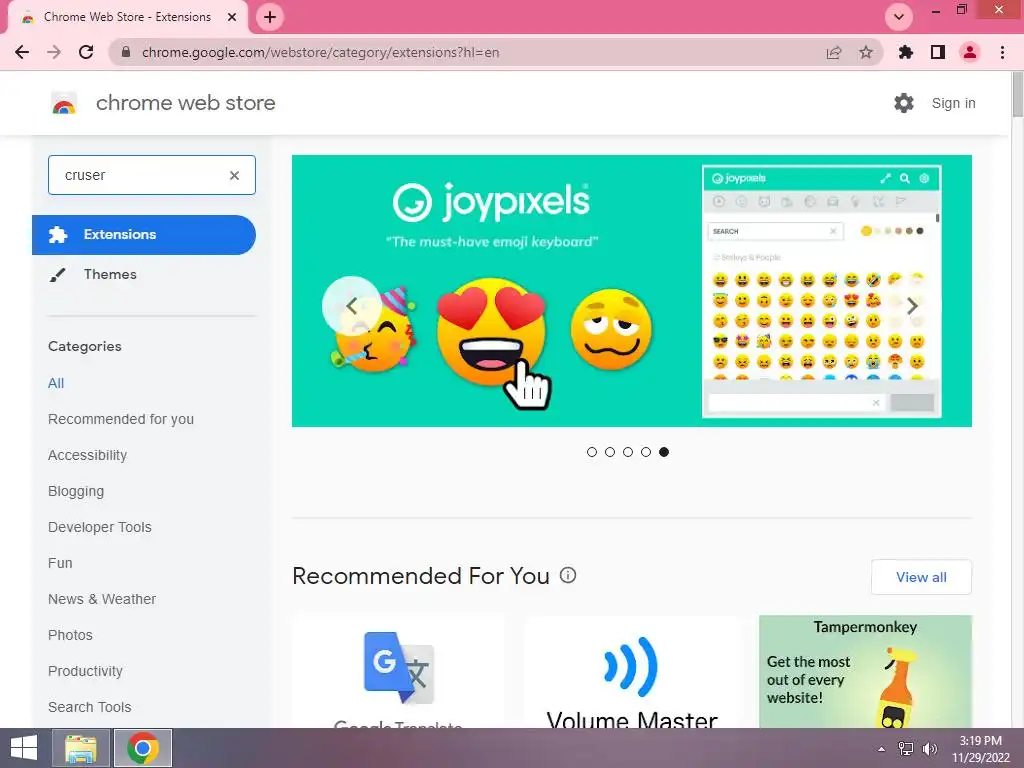The width and height of the screenshot is (1024, 768).
Task: Select the fourth carousel dot
Action: tap(646, 452)
